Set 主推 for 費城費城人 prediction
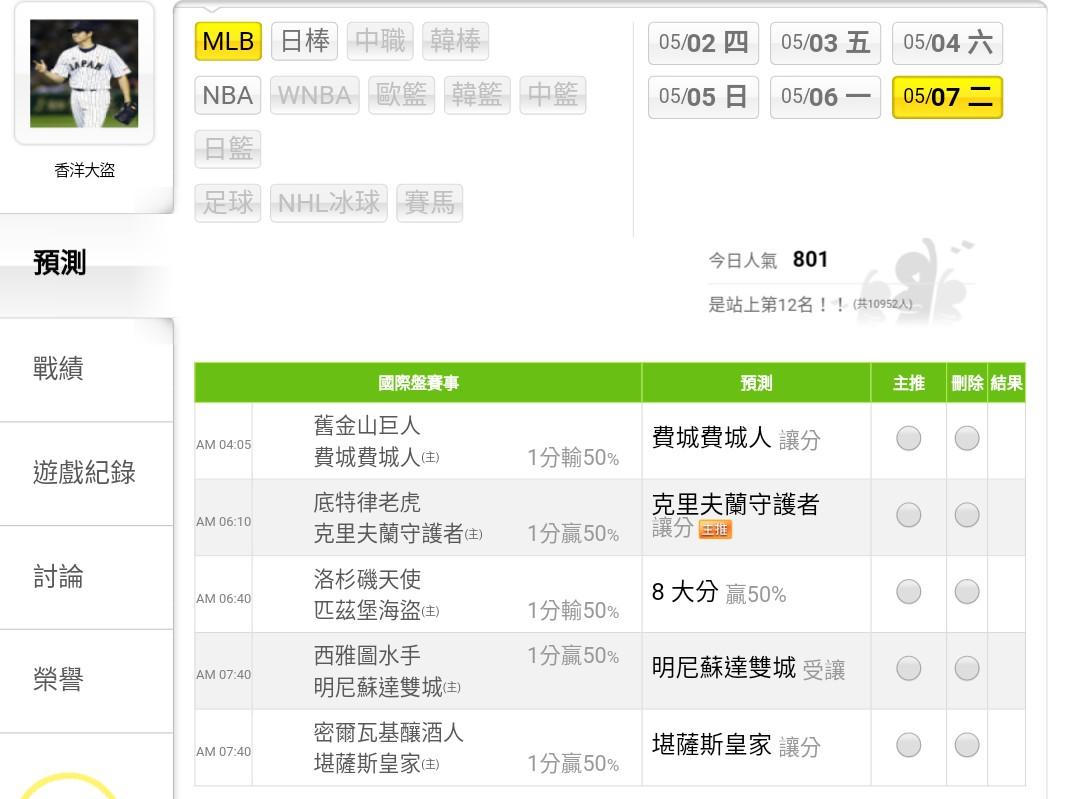1080x799 pixels. pyautogui.click(x=908, y=438)
